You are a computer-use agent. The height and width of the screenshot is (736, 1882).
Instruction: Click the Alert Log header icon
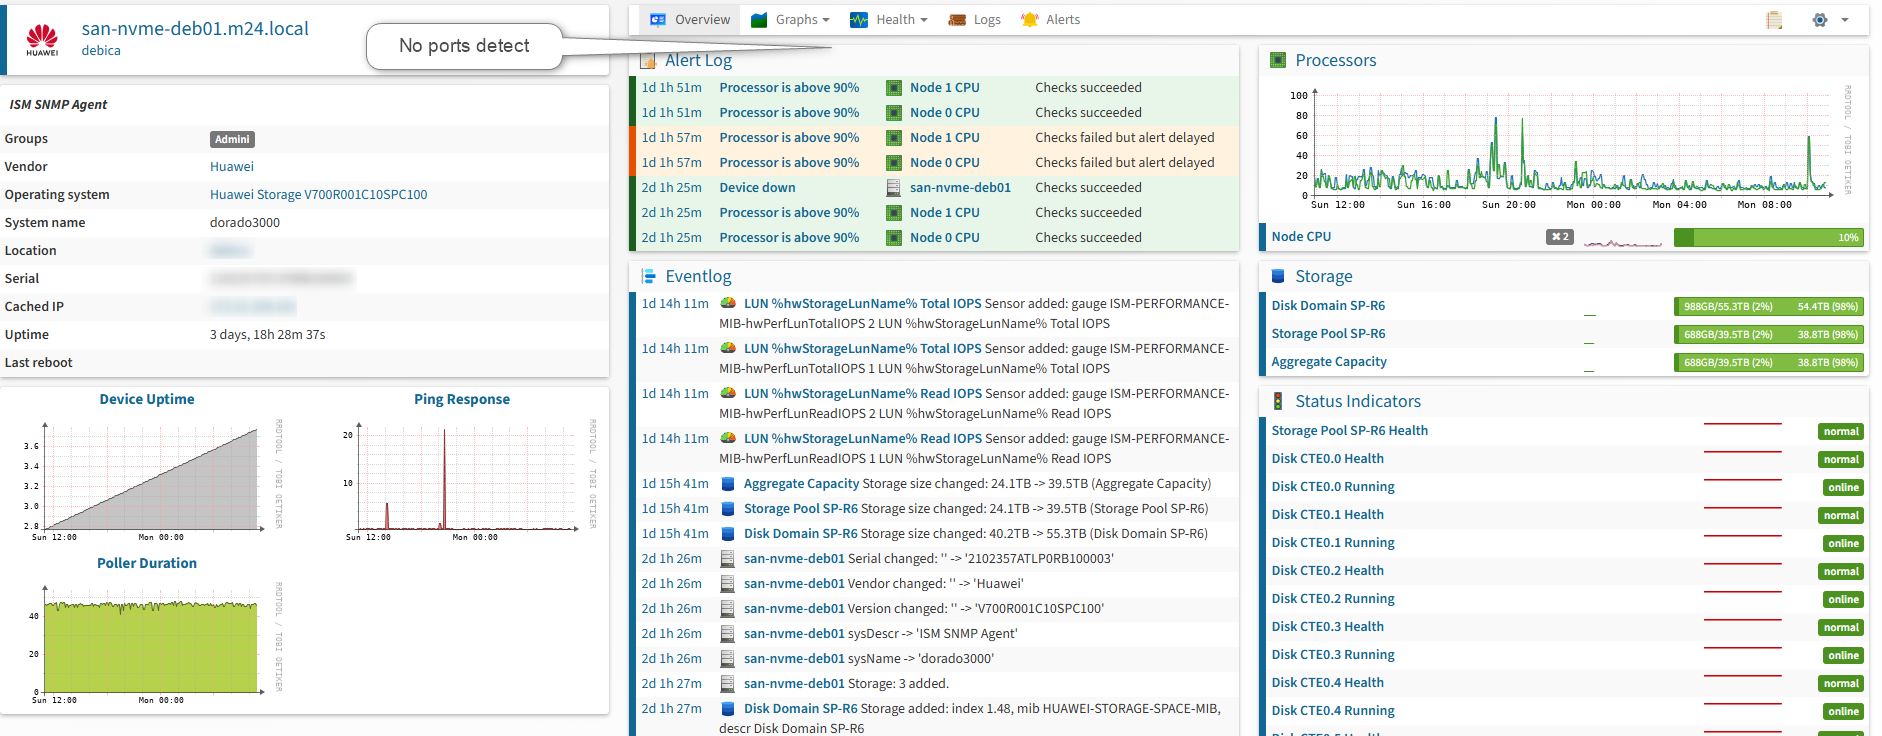pyautogui.click(x=648, y=61)
